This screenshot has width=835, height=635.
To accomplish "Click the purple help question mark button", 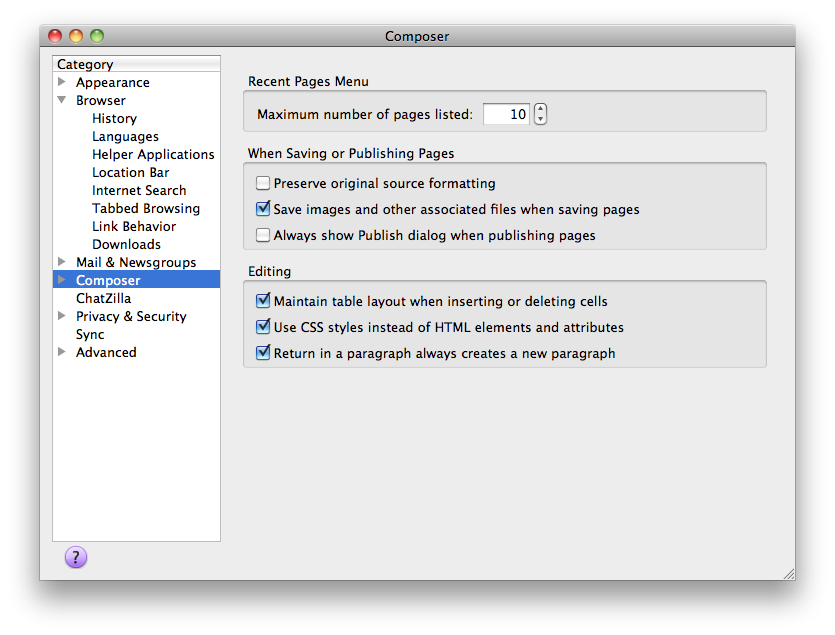I will pos(76,558).
